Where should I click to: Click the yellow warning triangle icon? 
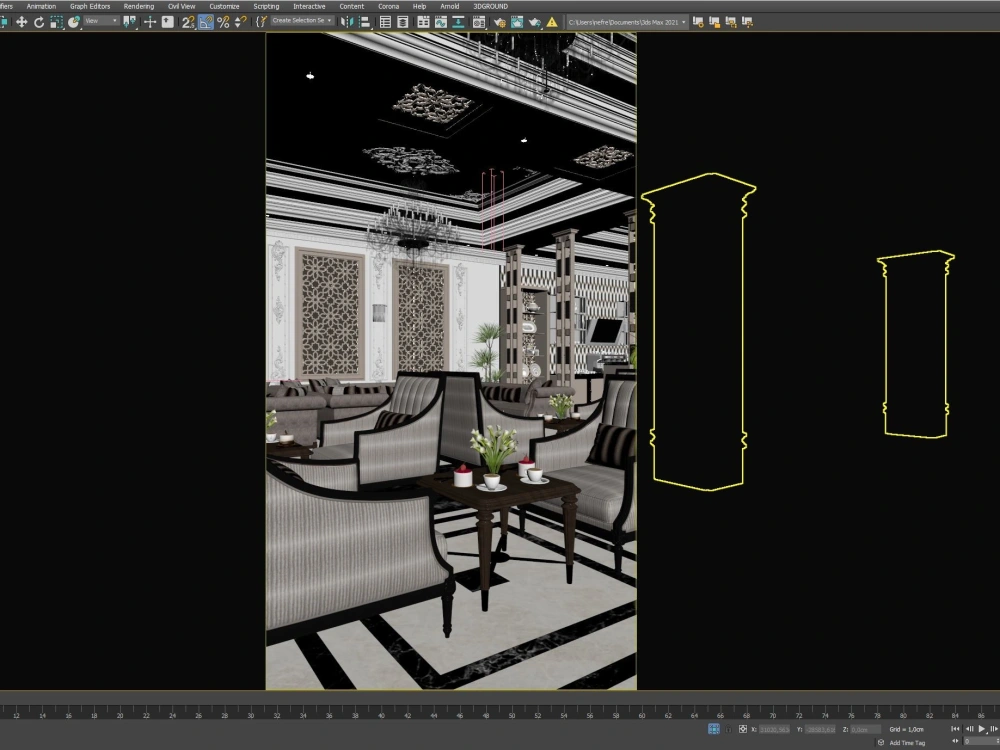click(x=552, y=22)
